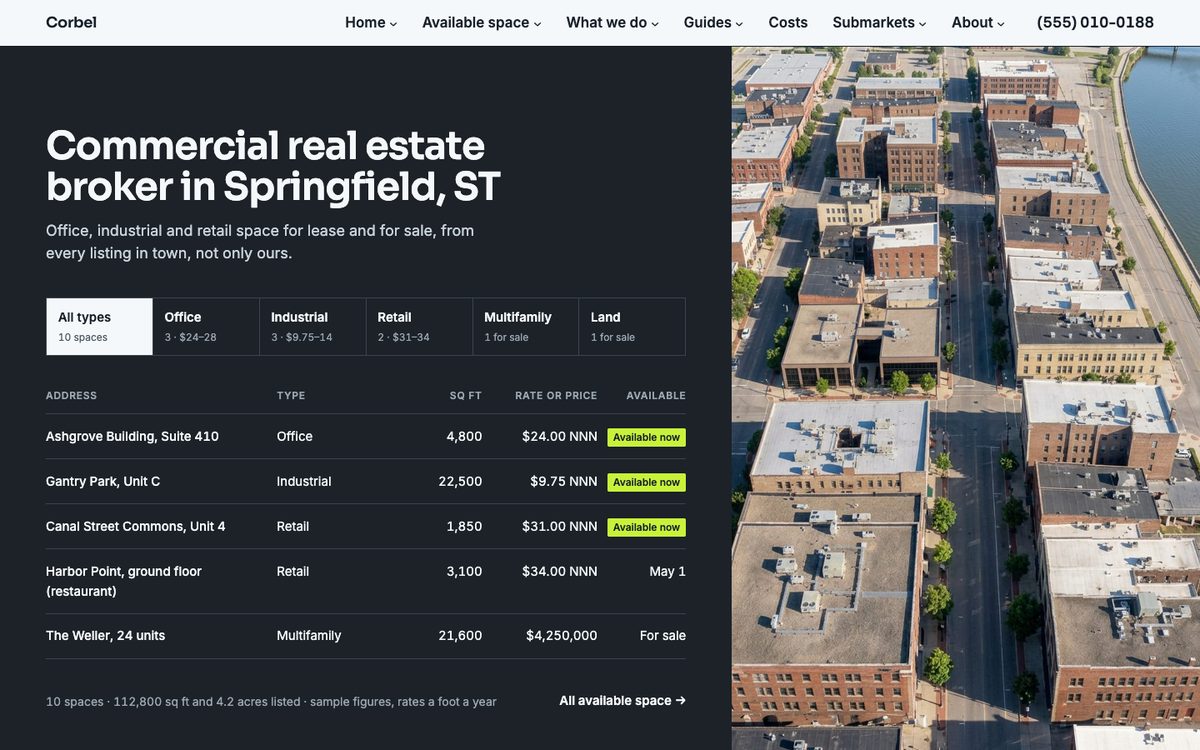Click the 22,500 square feet value

coord(460,481)
